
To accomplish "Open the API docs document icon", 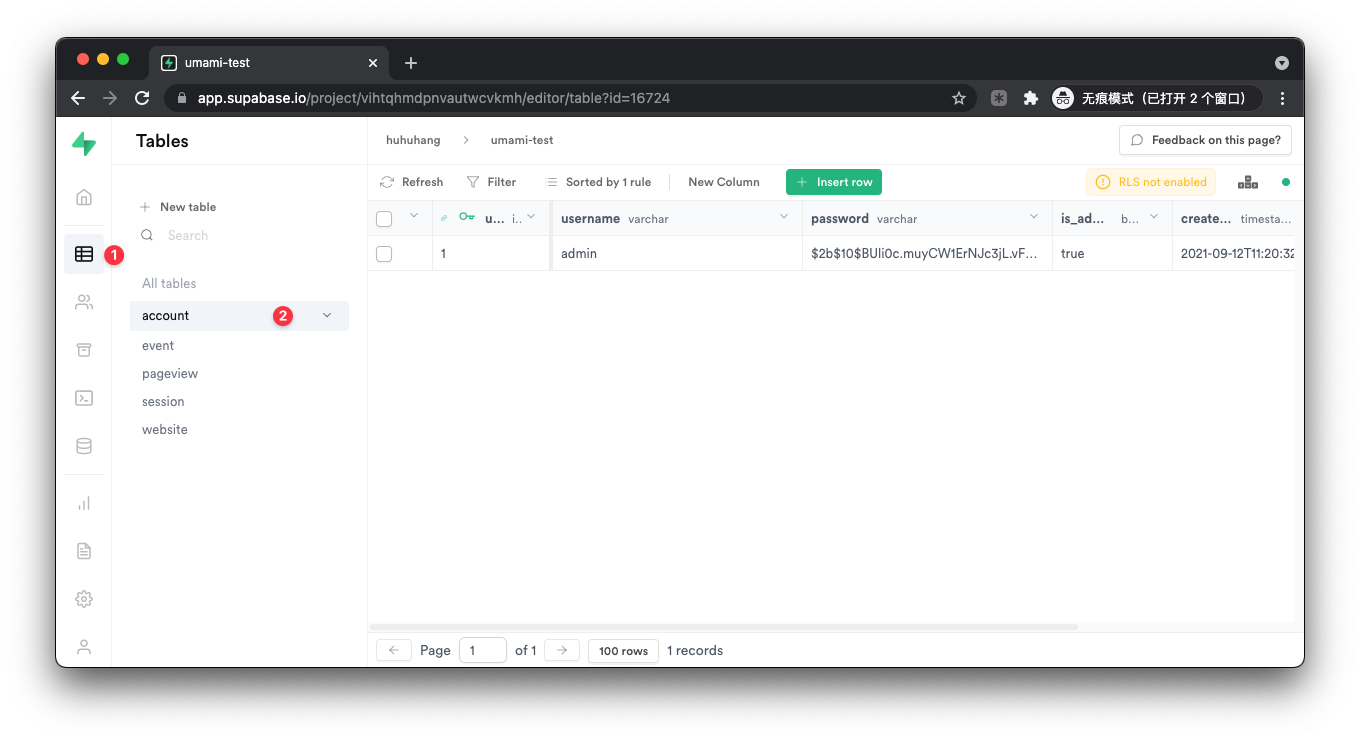I will point(84,551).
